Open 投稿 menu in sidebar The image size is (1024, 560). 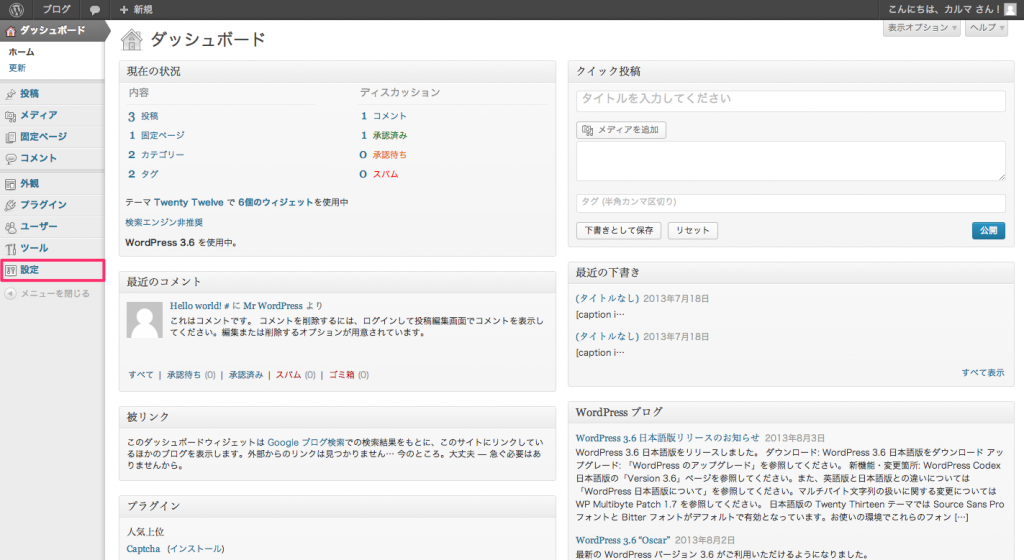(x=29, y=94)
